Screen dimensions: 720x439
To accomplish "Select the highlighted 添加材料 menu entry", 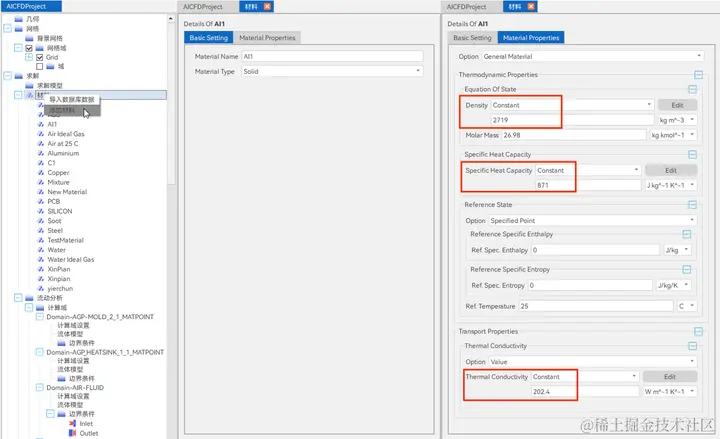I will (x=72, y=110).
